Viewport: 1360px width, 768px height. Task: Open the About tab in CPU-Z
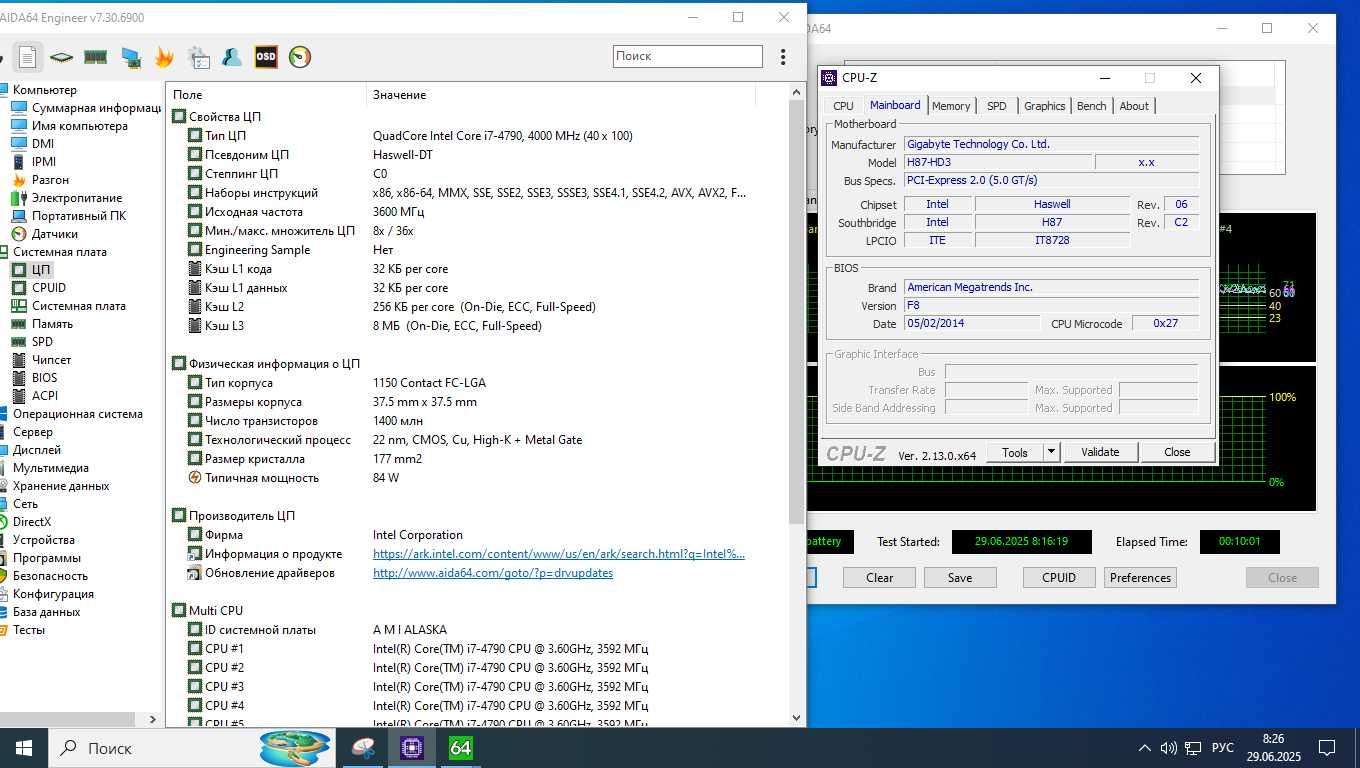click(1134, 106)
